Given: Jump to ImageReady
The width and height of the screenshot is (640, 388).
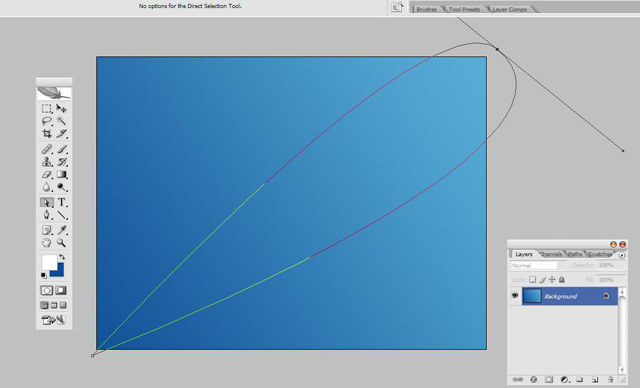Looking at the screenshot, I should [53, 320].
